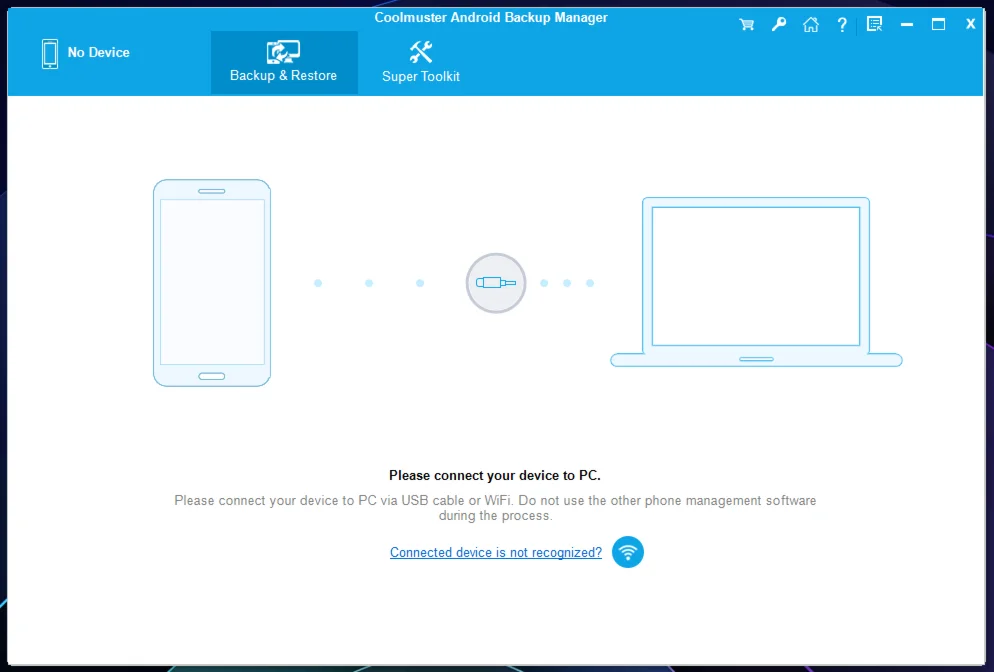The image size is (994, 672).
Task: Open the Super Toolkit tab
Action: pos(421,63)
